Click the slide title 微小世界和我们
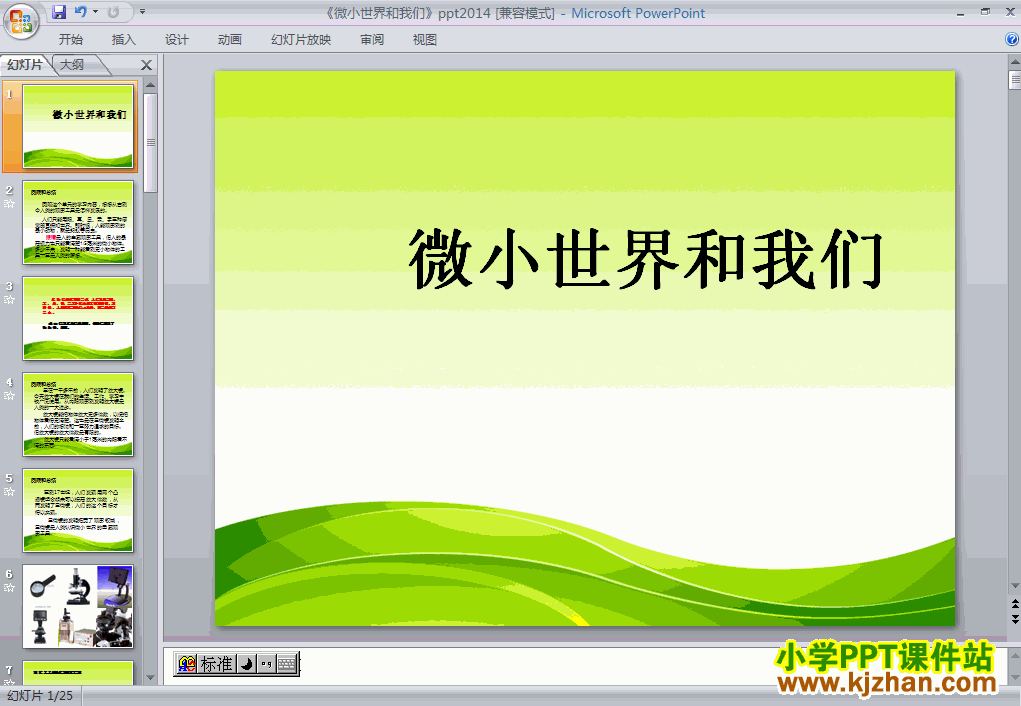 pos(645,259)
